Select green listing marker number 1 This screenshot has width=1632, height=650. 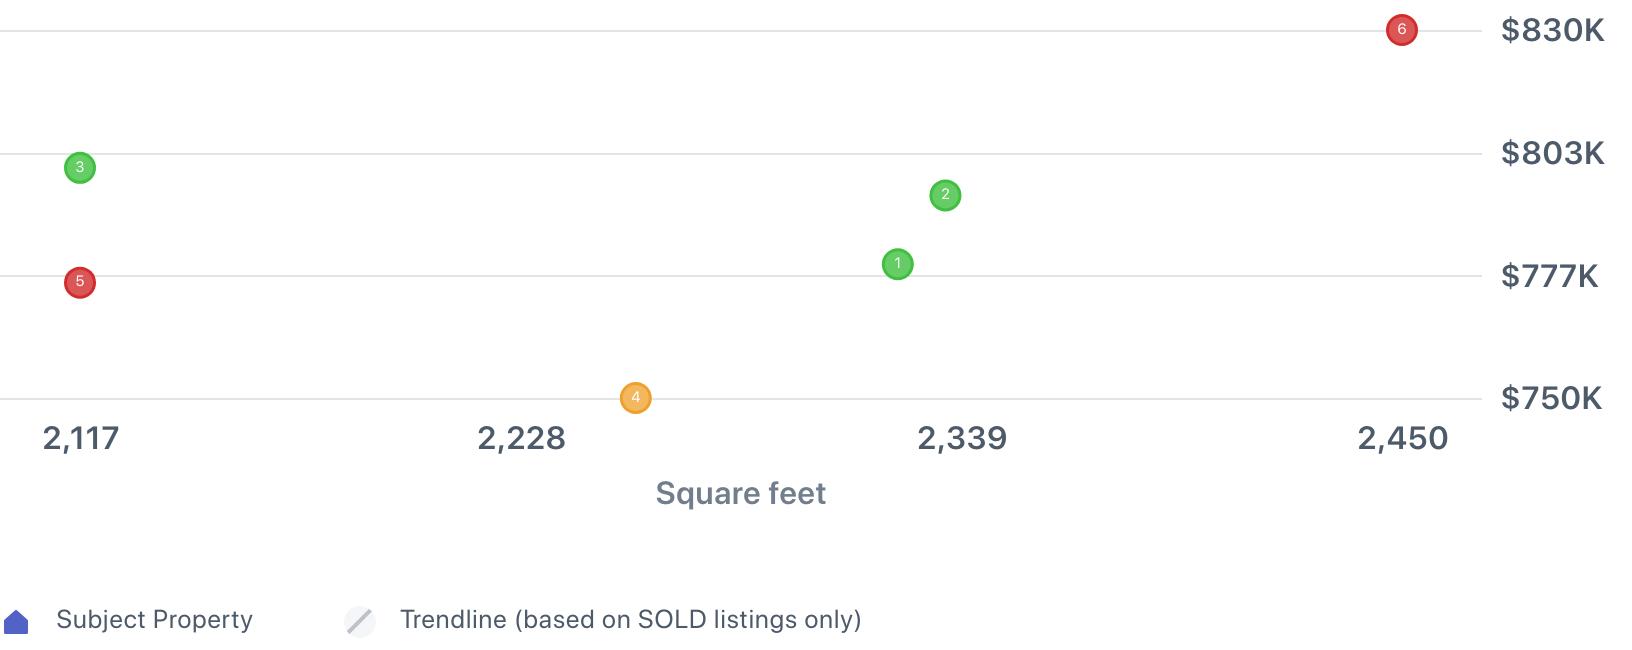(897, 264)
